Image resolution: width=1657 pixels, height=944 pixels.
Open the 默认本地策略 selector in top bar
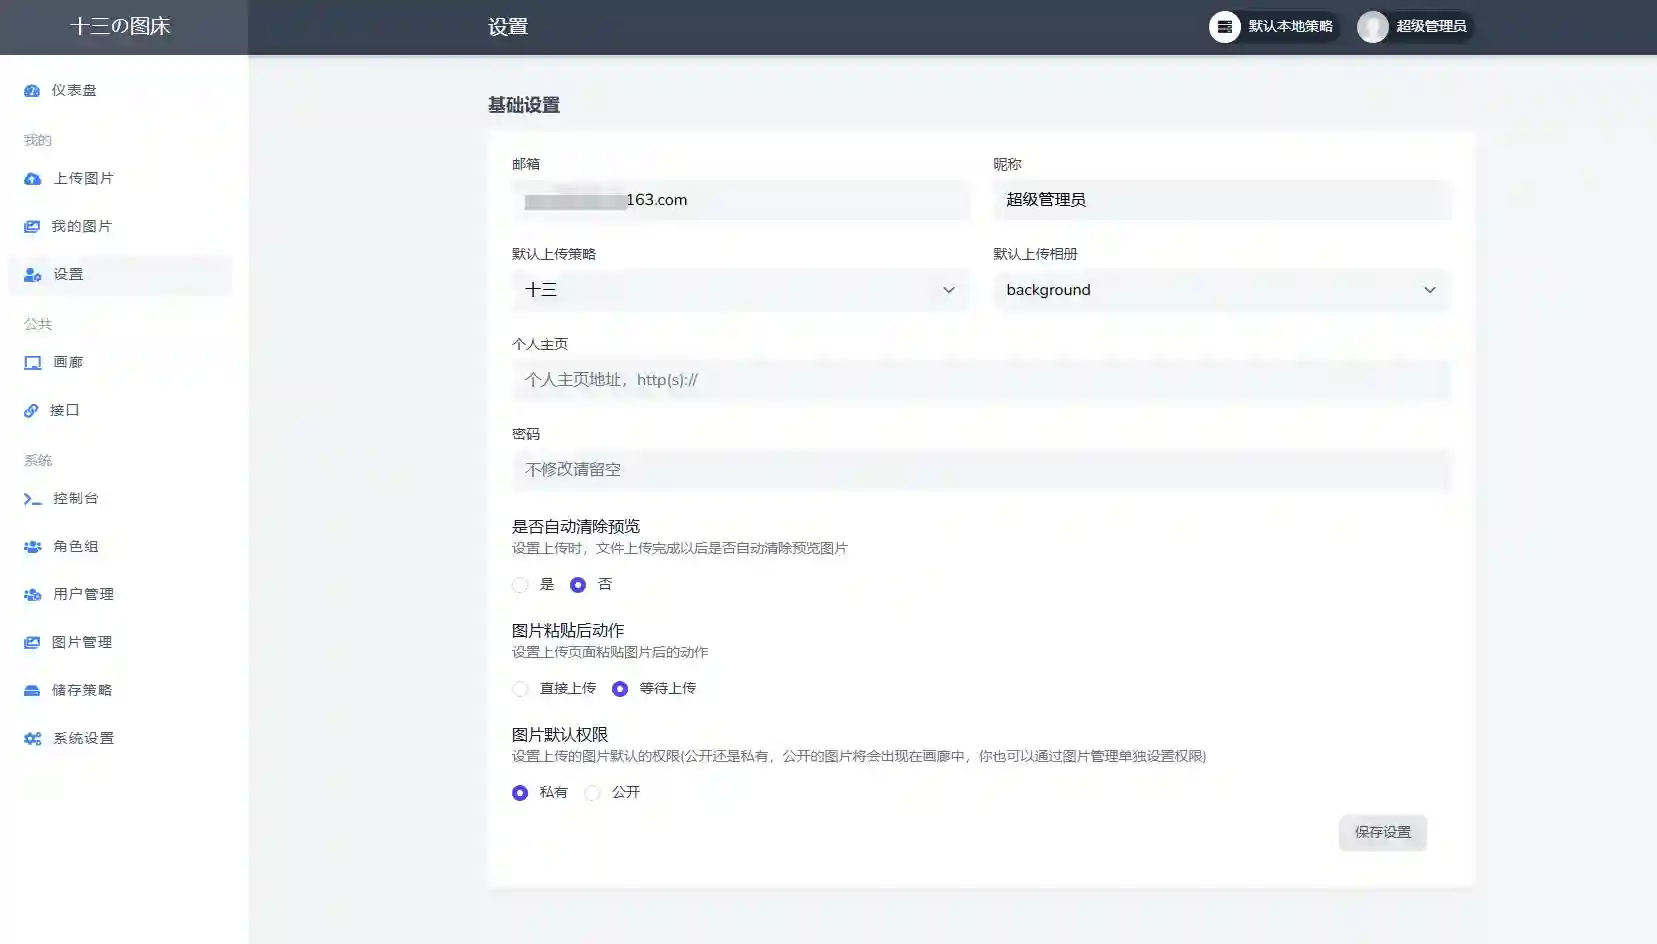pyautogui.click(x=1274, y=27)
